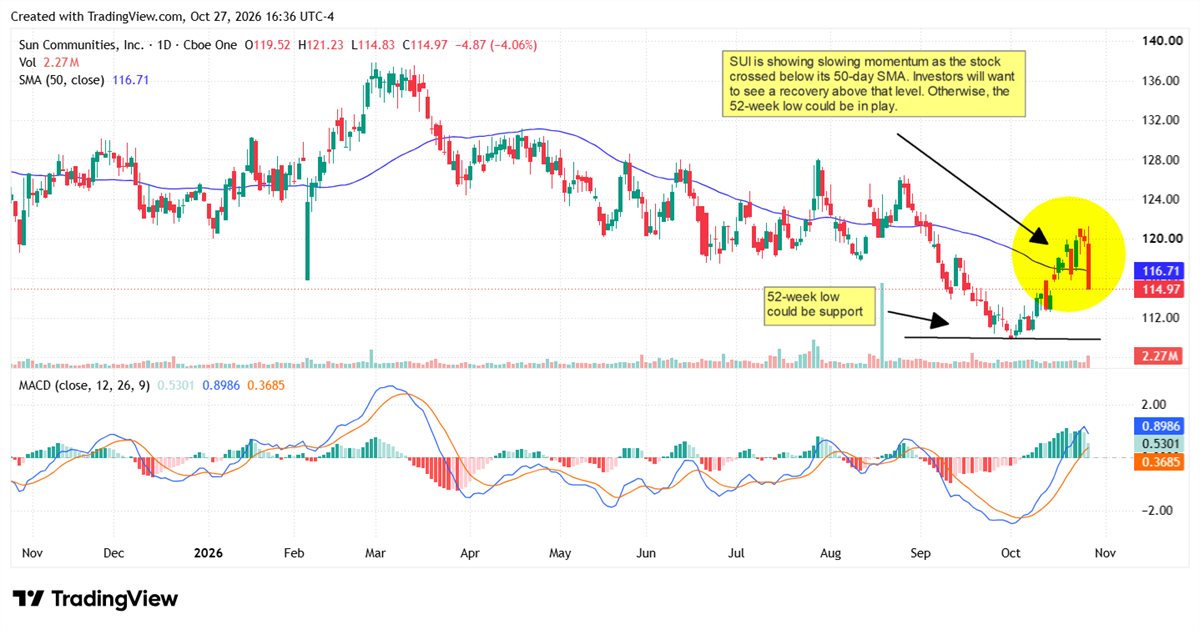
Task: Click the orange 0.3685 signal value label
Action: (x=1159, y=461)
